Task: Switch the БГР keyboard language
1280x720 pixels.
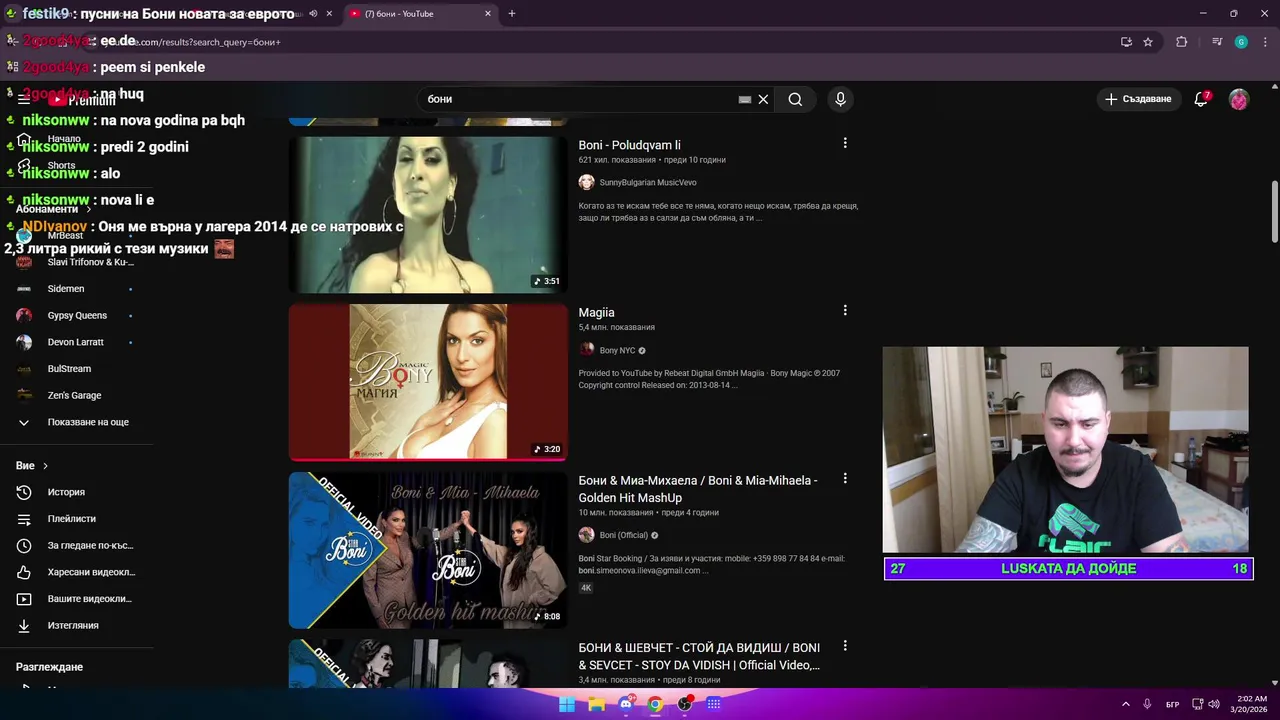Action: (1173, 704)
